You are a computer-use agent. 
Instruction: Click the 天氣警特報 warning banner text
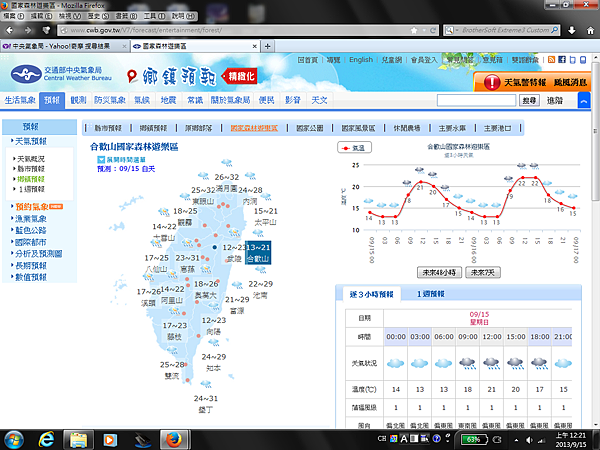coord(525,82)
